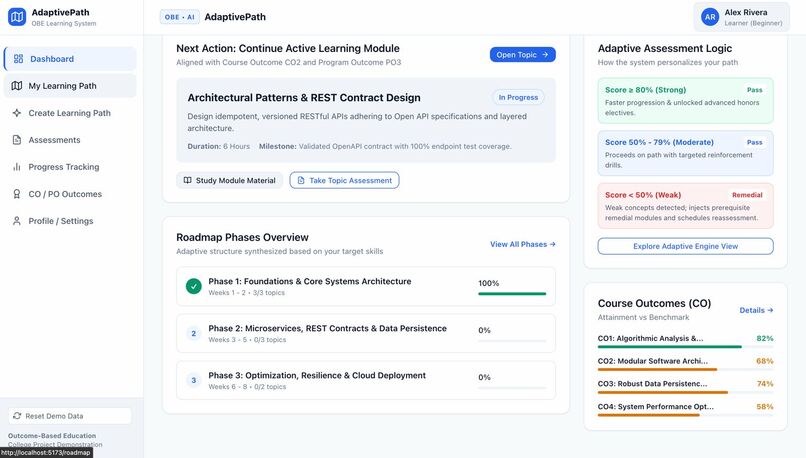
Task: Click the AR user avatar
Action: tap(710, 17)
